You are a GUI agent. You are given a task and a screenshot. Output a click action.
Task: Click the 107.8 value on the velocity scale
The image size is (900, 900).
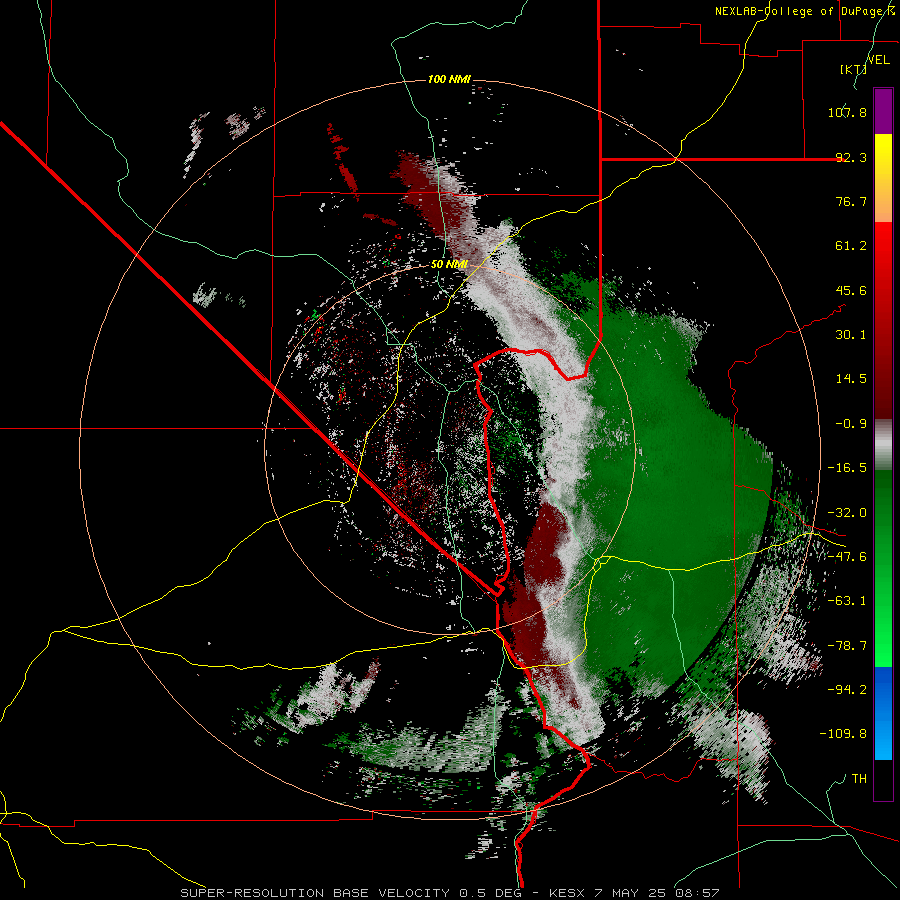847,112
